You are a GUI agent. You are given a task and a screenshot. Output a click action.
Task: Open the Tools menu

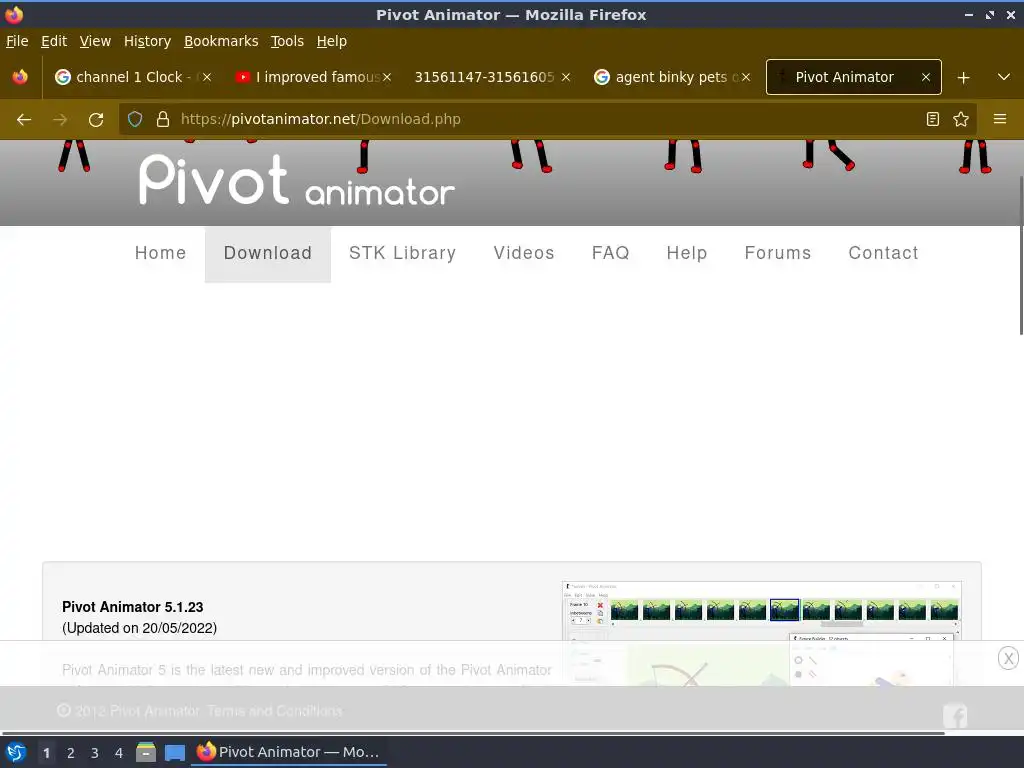[287, 41]
